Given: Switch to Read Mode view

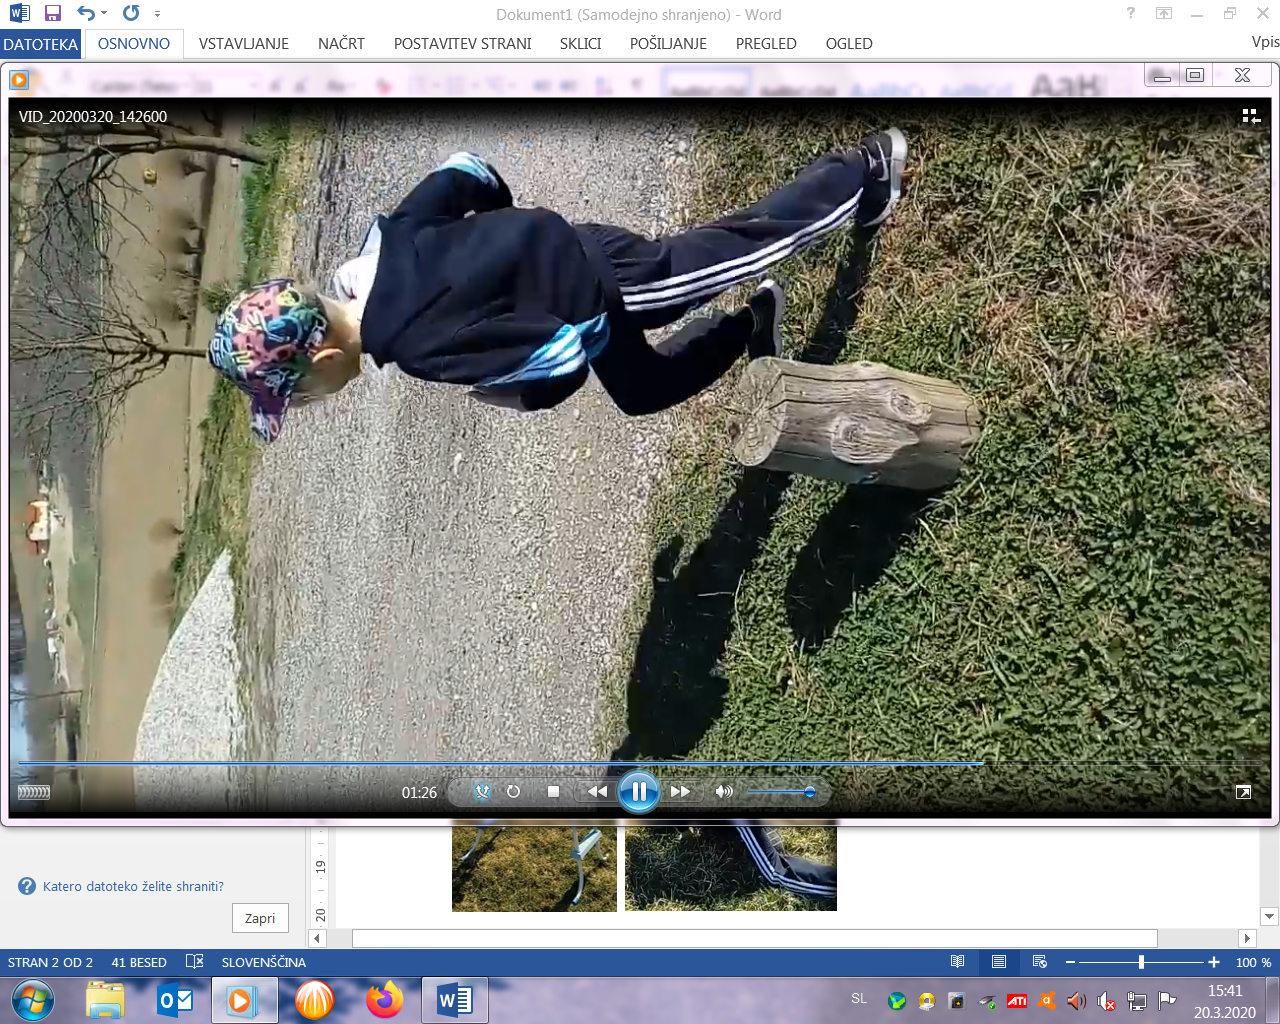Looking at the screenshot, I should [958, 962].
